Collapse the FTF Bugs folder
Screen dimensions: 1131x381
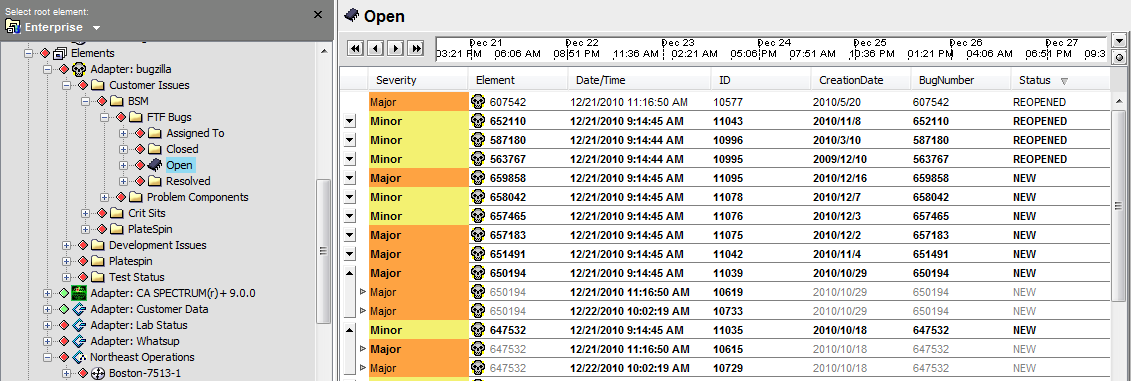(x=105, y=117)
